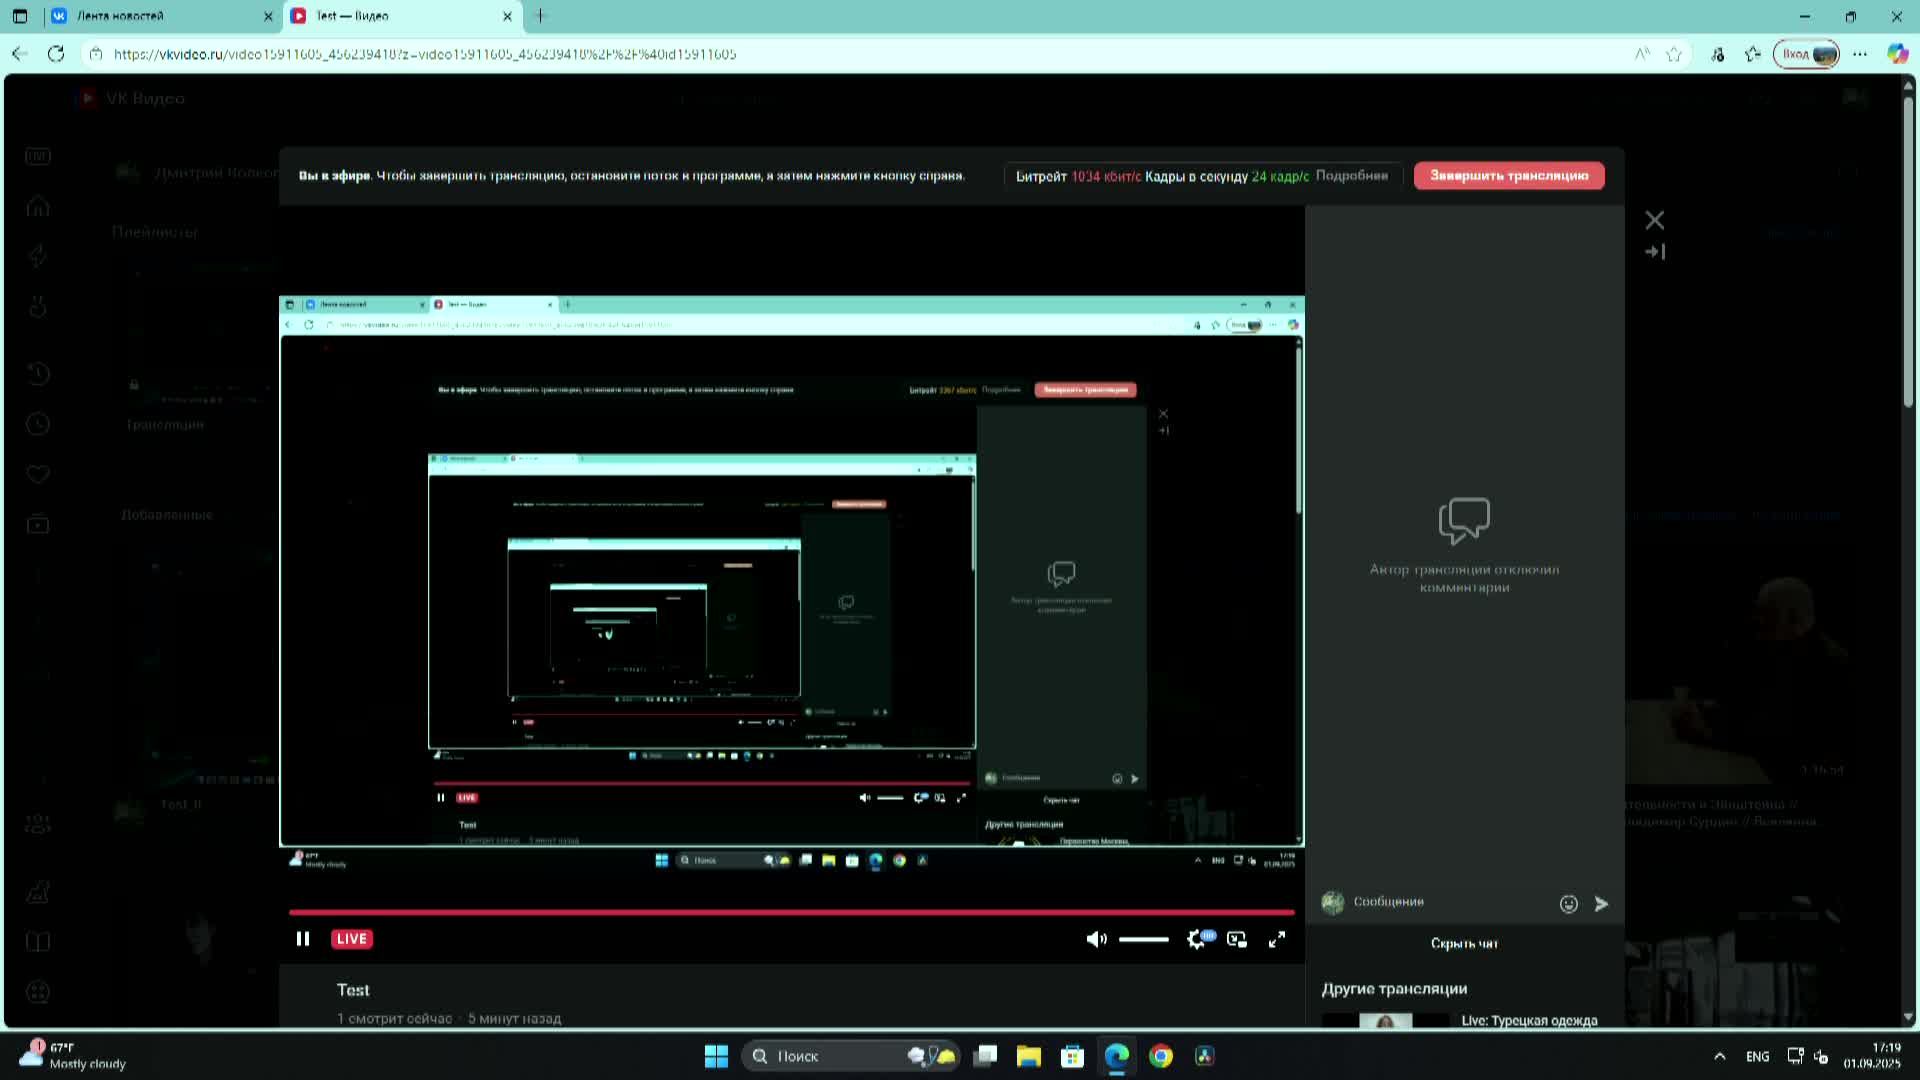Open Edge settings and more menu
Image resolution: width=1920 pixels, height=1080 pixels.
pyautogui.click(x=1860, y=54)
